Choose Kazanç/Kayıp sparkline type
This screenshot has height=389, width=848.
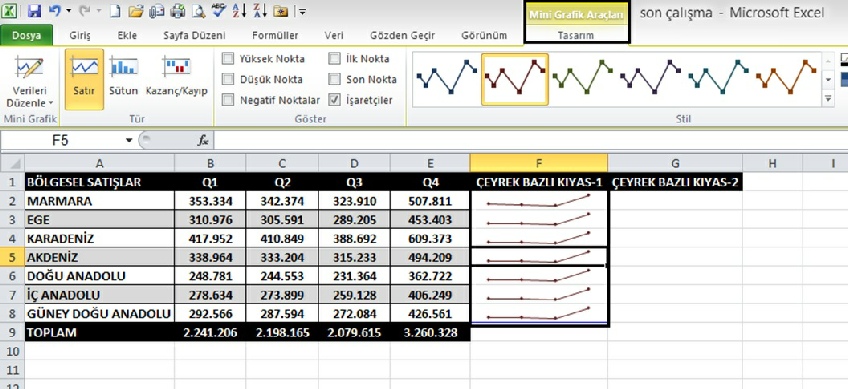coord(176,80)
